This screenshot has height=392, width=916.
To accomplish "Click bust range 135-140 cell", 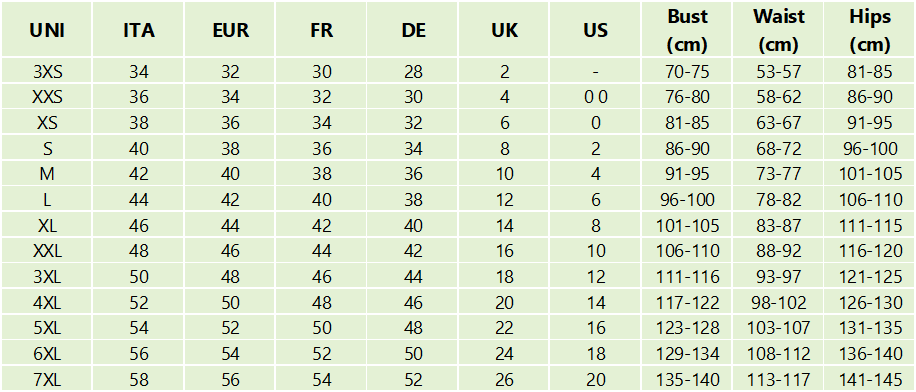I will 687,379.
